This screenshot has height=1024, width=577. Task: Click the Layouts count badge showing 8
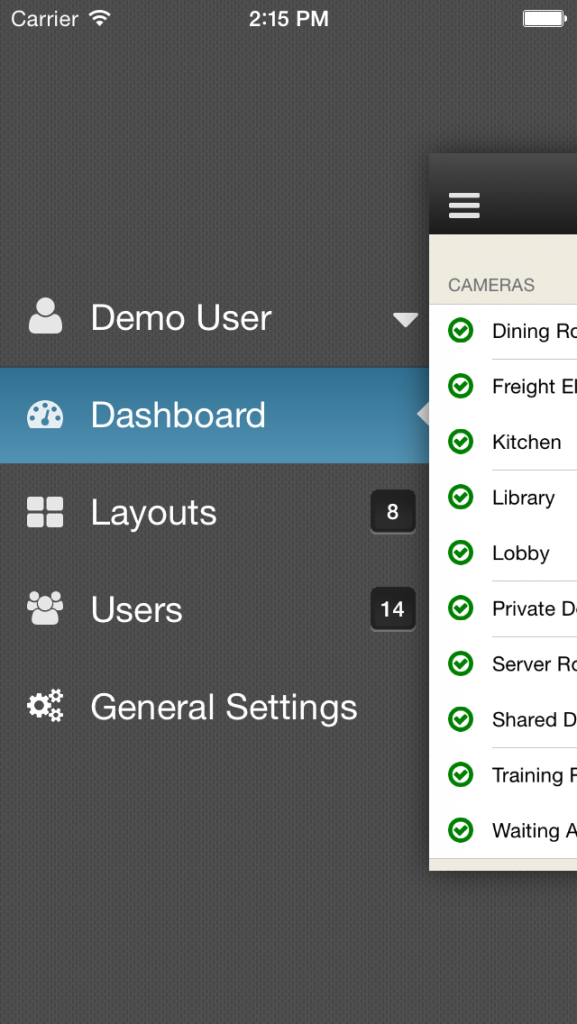[392, 511]
